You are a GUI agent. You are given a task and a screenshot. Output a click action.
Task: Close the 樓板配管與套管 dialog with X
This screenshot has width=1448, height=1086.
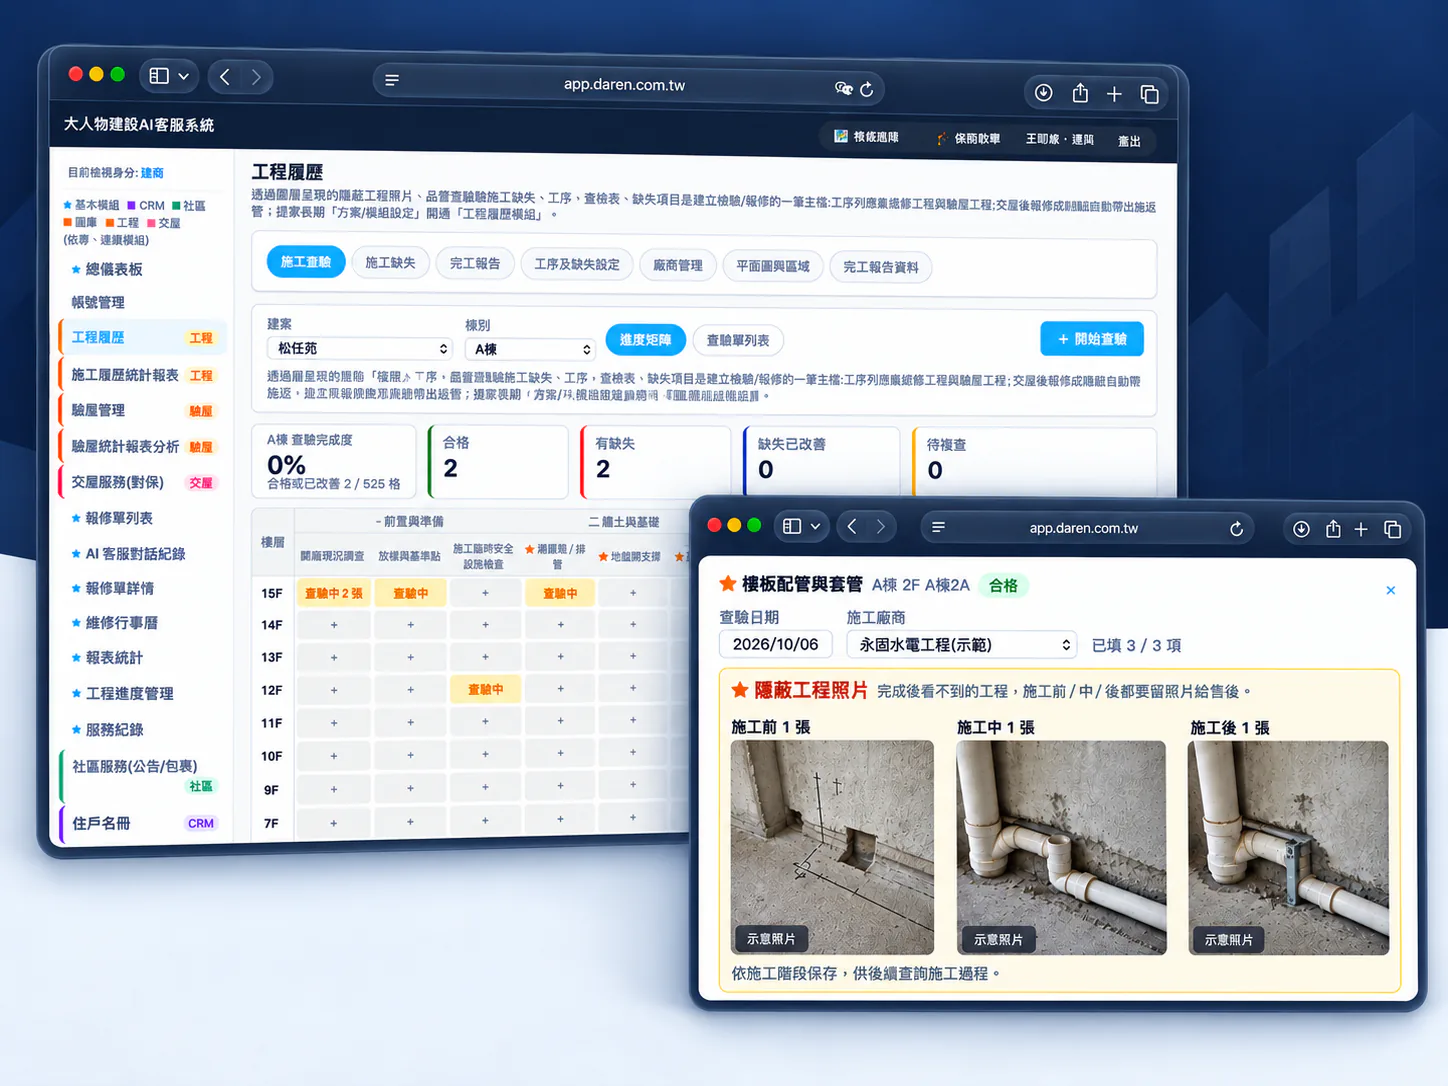[1391, 590]
